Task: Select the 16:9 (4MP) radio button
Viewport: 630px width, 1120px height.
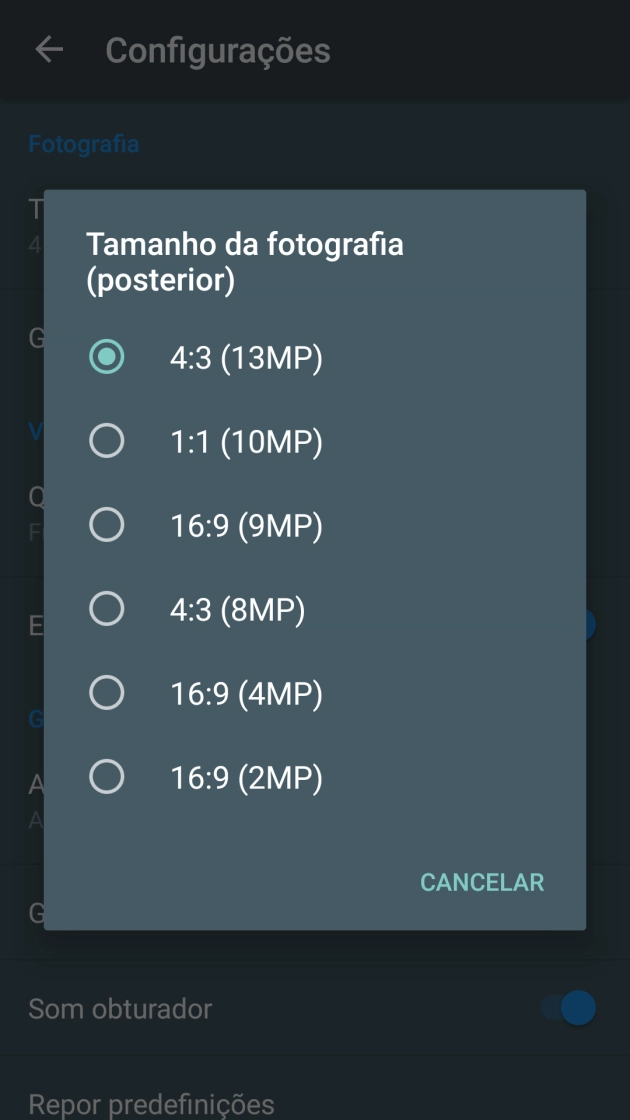Action: [x=107, y=693]
